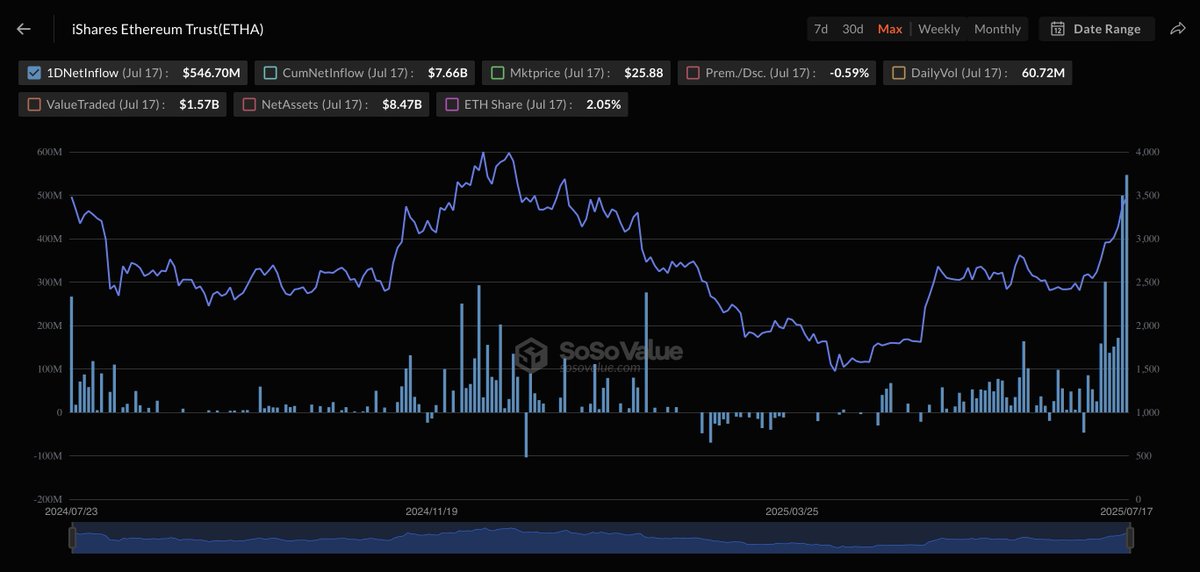Click the 3,500 right axis label
The image size is (1200, 572).
coord(1146,195)
